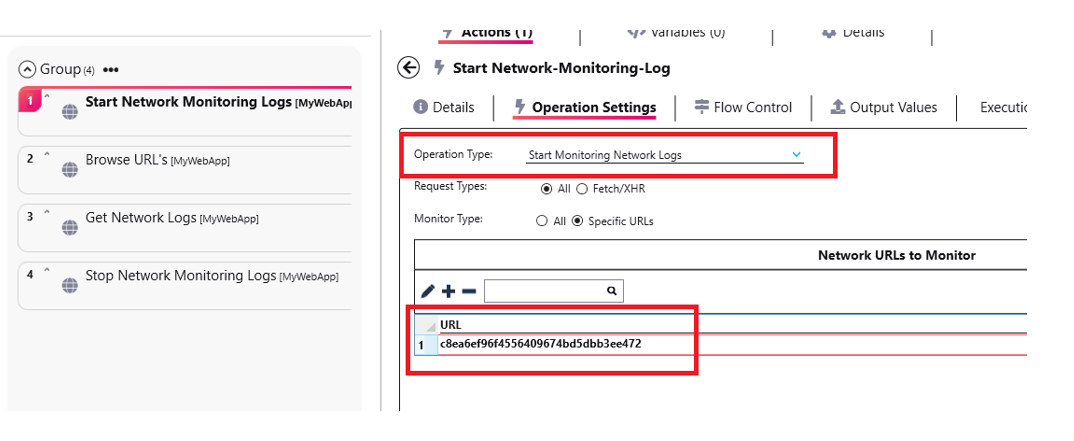Choose Specific URLs monitor type
The height and width of the screenshot is (441, 1074).
click(x=577, y=221)
